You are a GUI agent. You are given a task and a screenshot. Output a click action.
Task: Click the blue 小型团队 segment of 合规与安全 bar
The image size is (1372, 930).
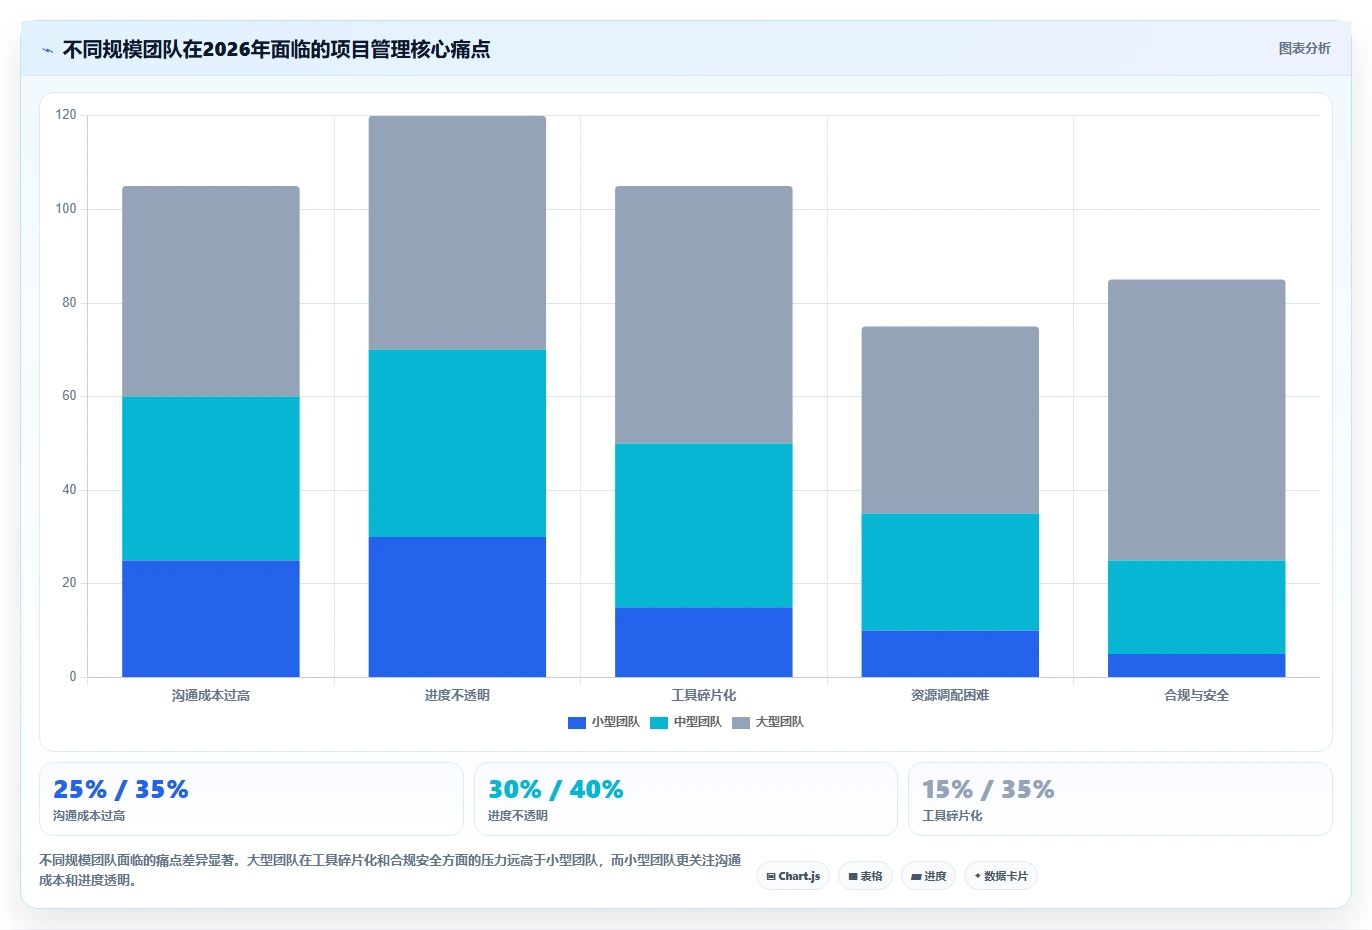pos(1197,666)
